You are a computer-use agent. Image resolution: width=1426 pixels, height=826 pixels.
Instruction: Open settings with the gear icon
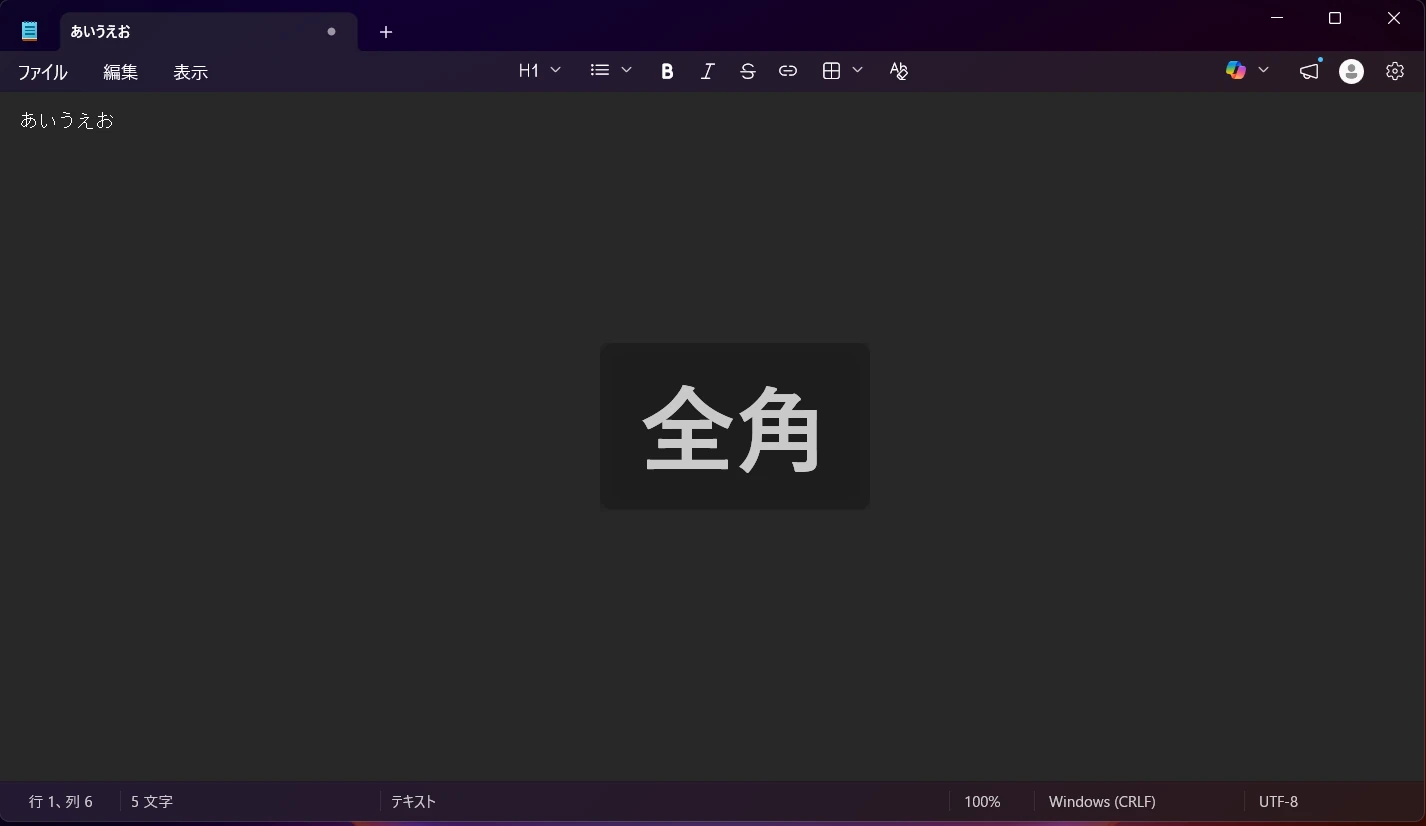point(1395,71)
